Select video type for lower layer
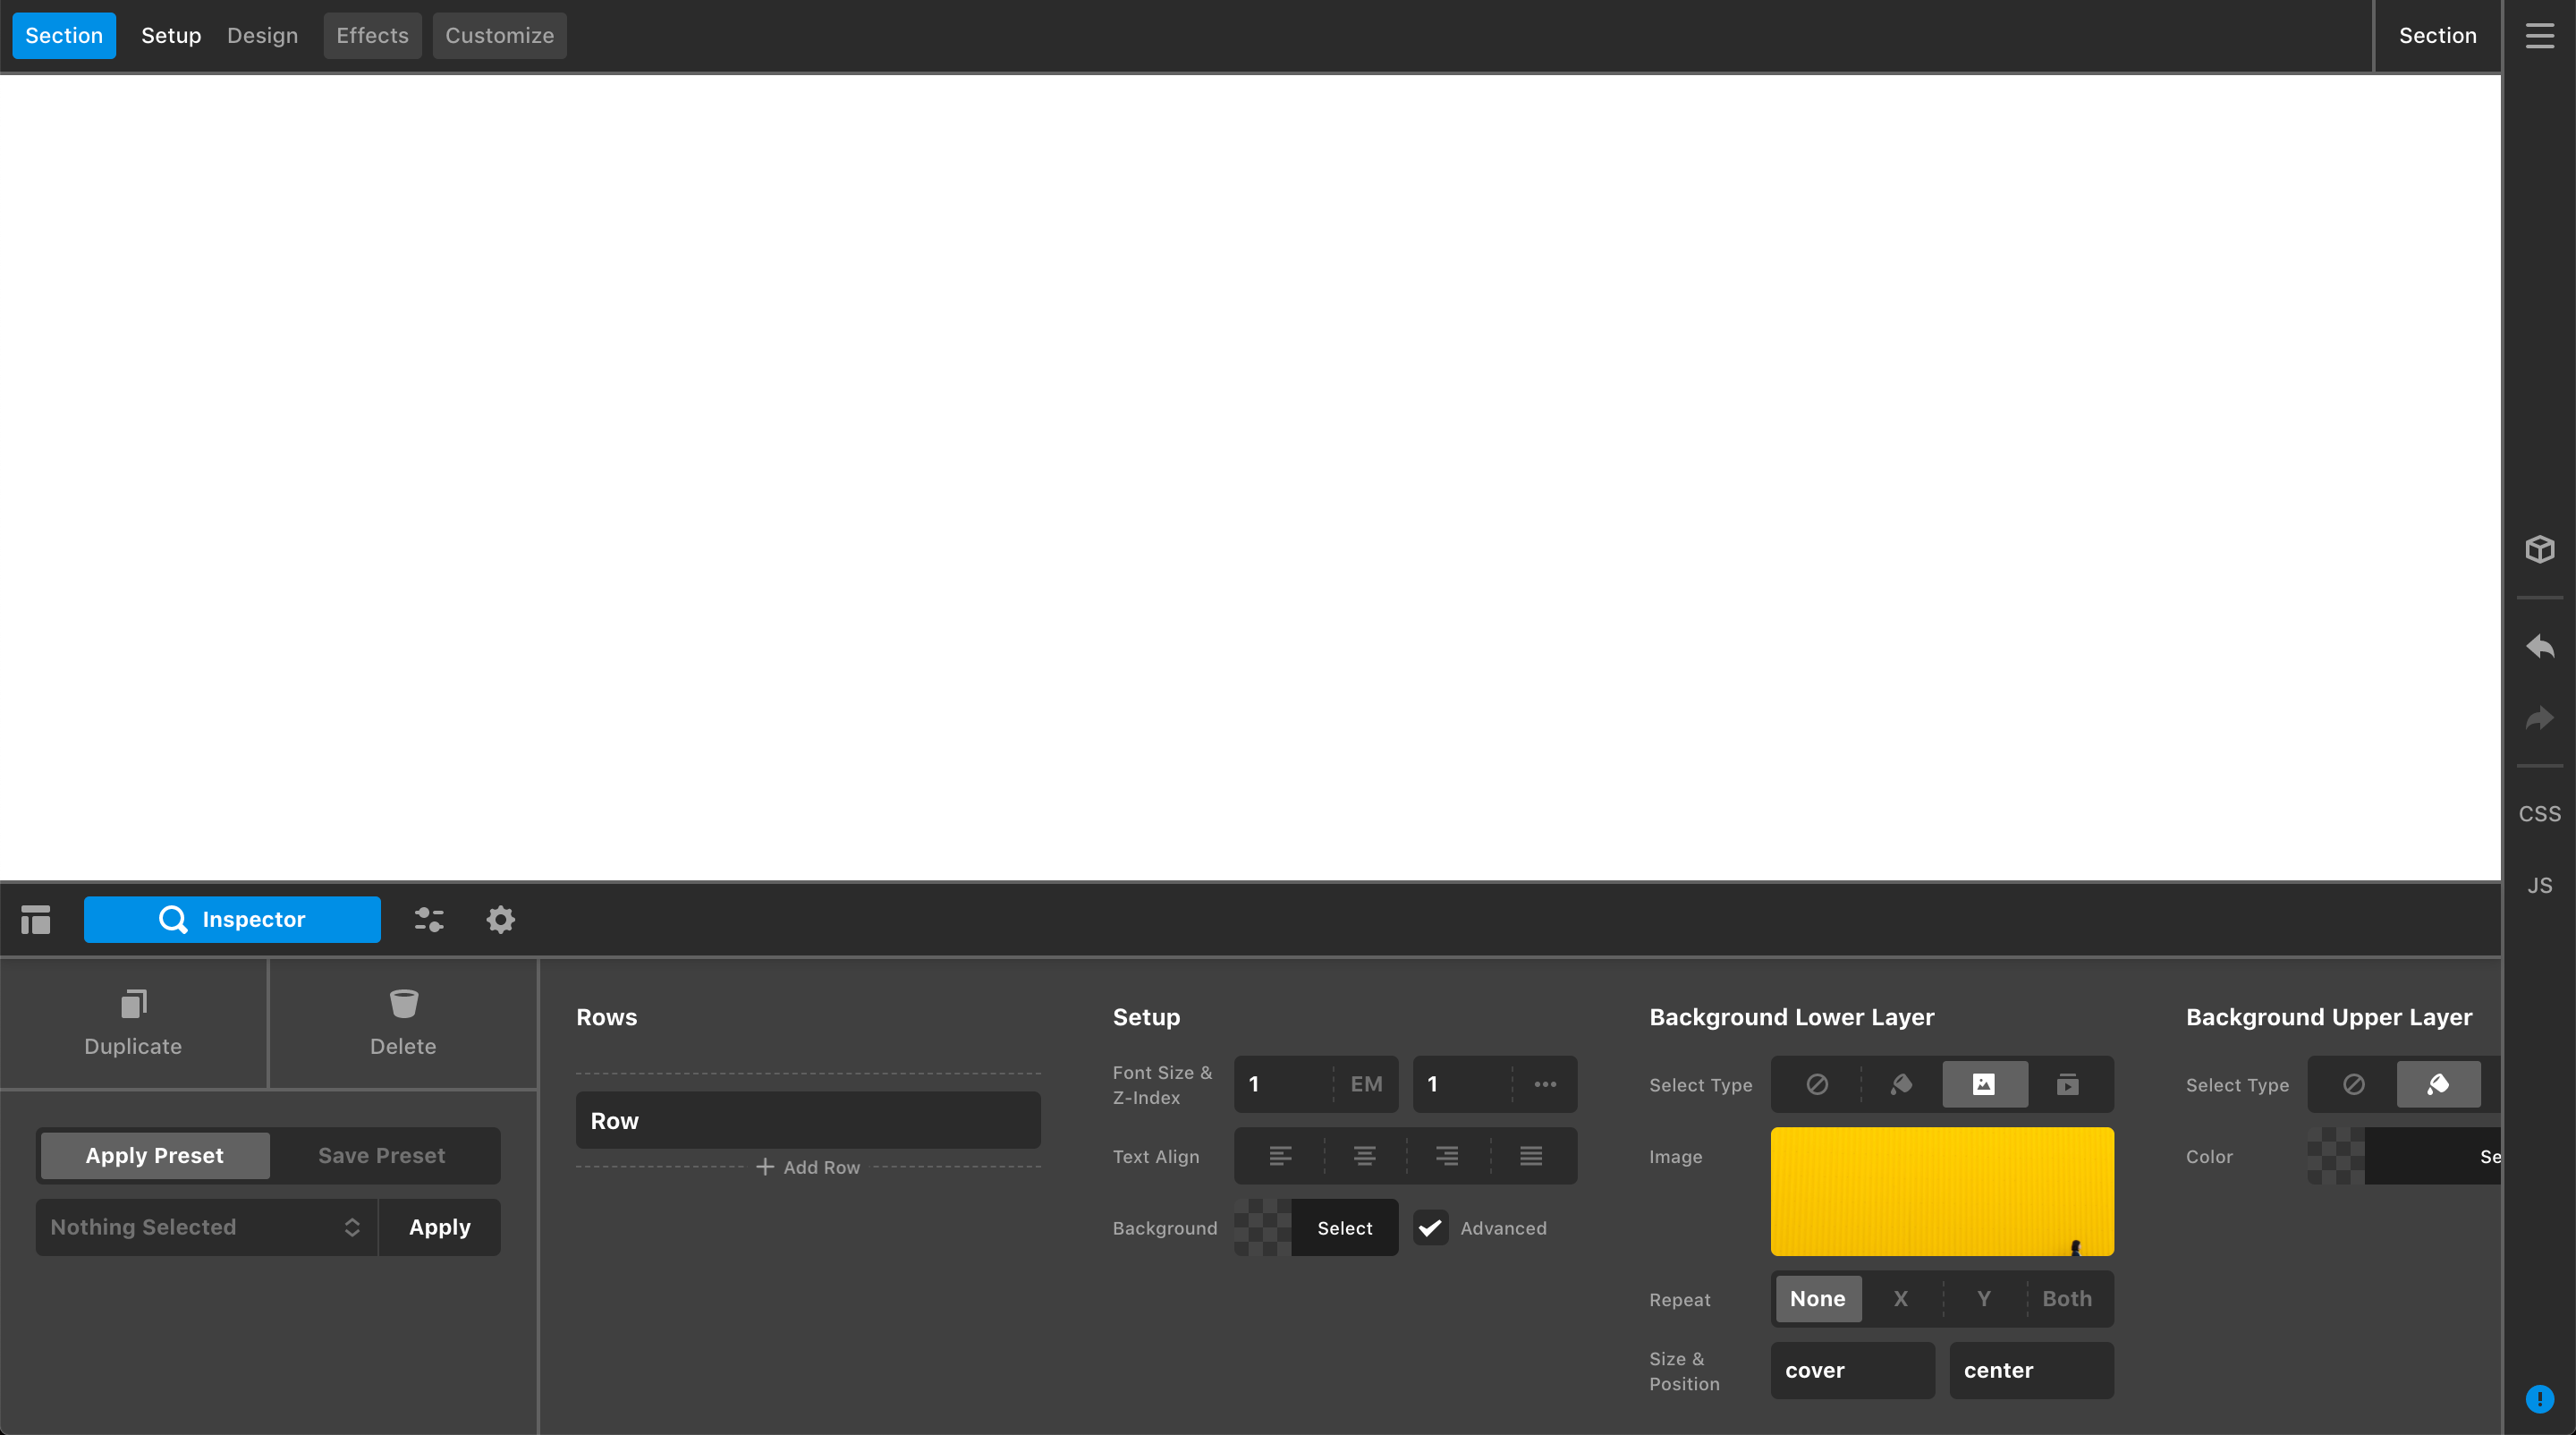 [x=2067, y=1084]
